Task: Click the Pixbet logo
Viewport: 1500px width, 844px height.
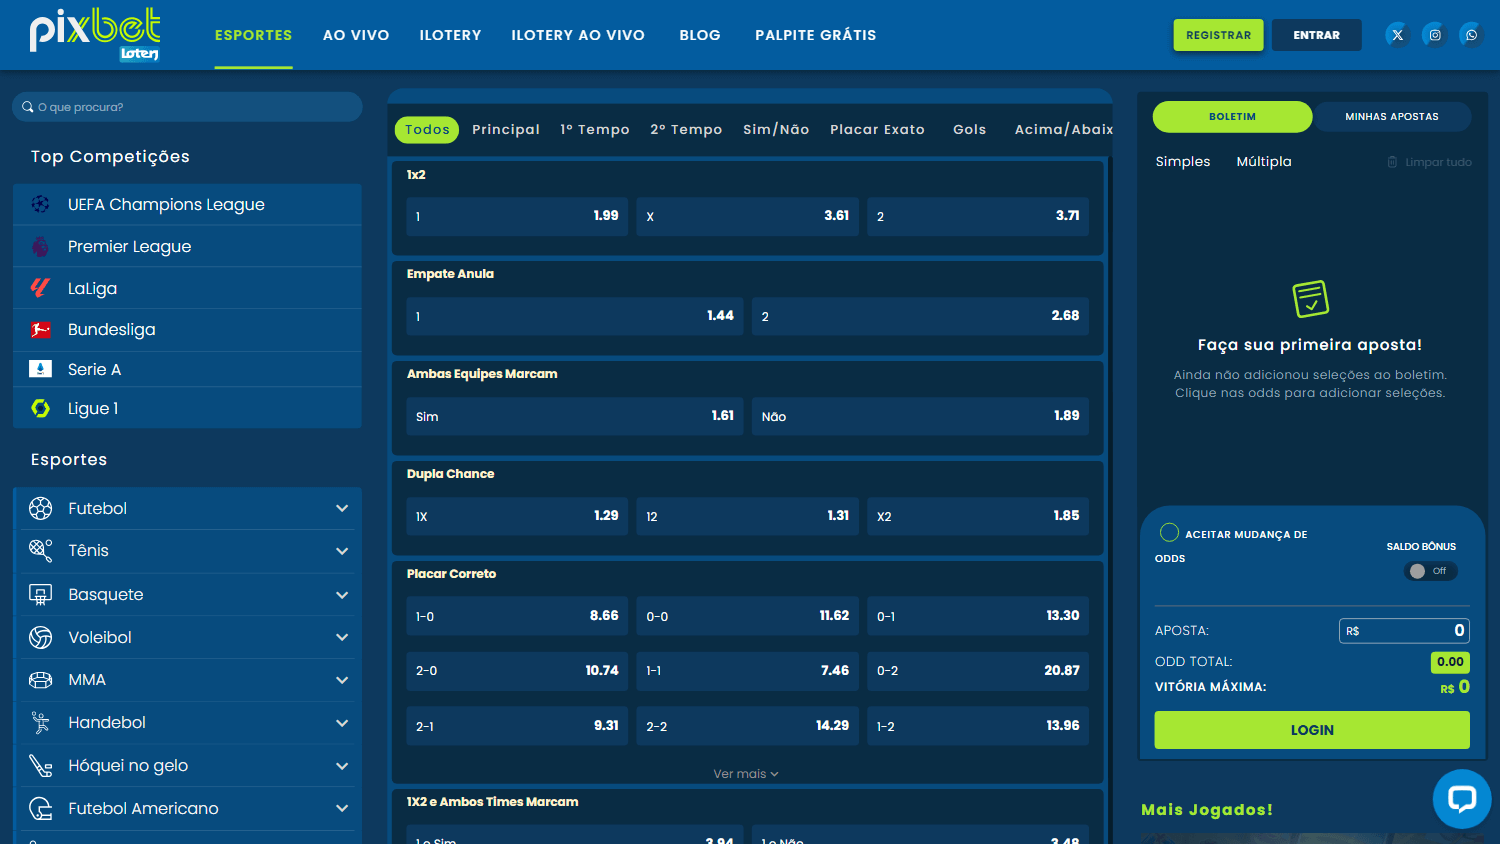Action: [95, 35]
